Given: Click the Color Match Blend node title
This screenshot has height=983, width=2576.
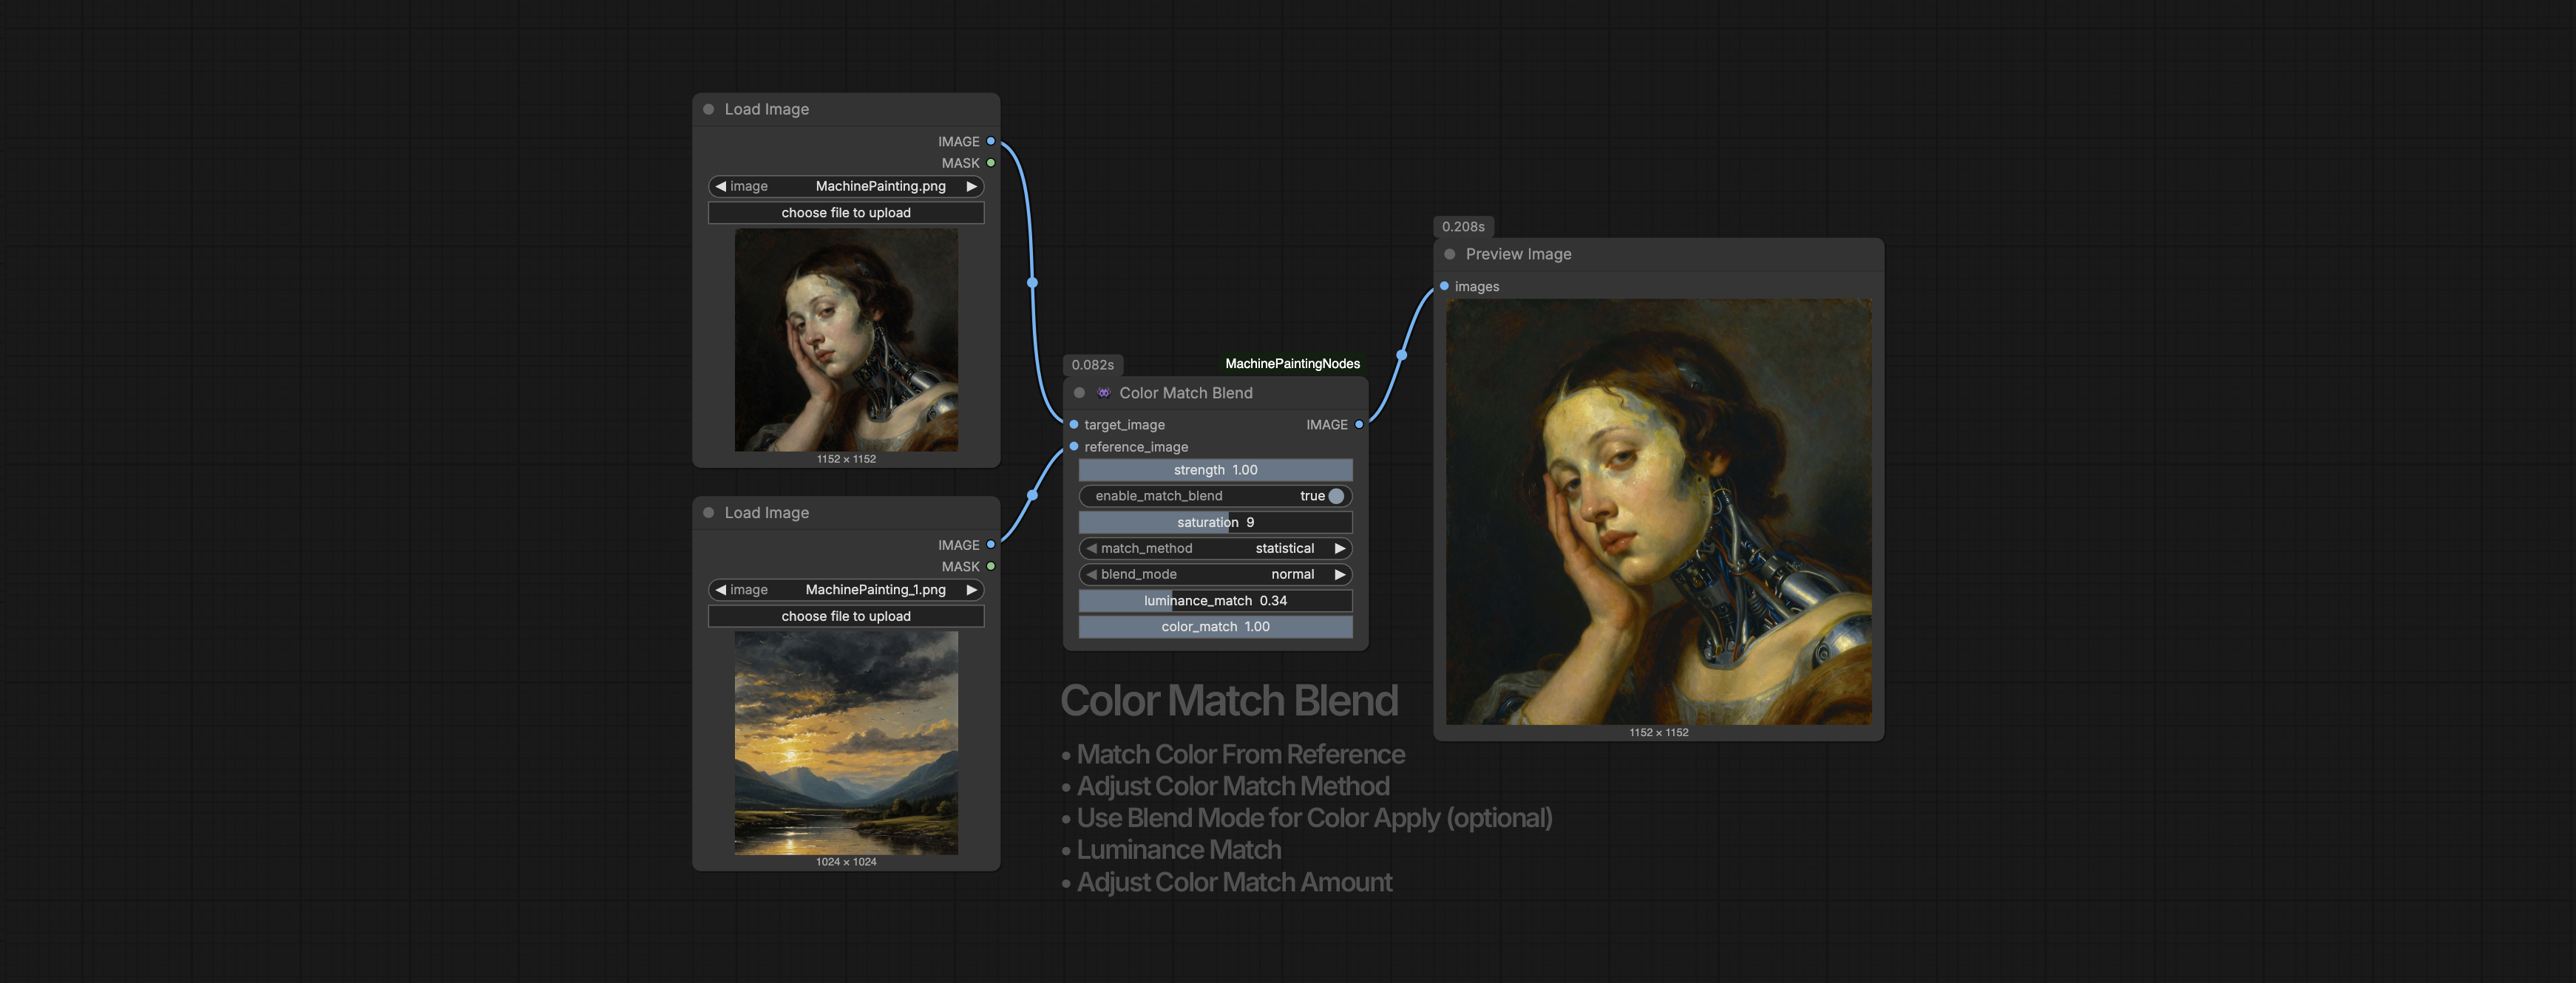Looking at the screenshot, I should (1185, 393).
